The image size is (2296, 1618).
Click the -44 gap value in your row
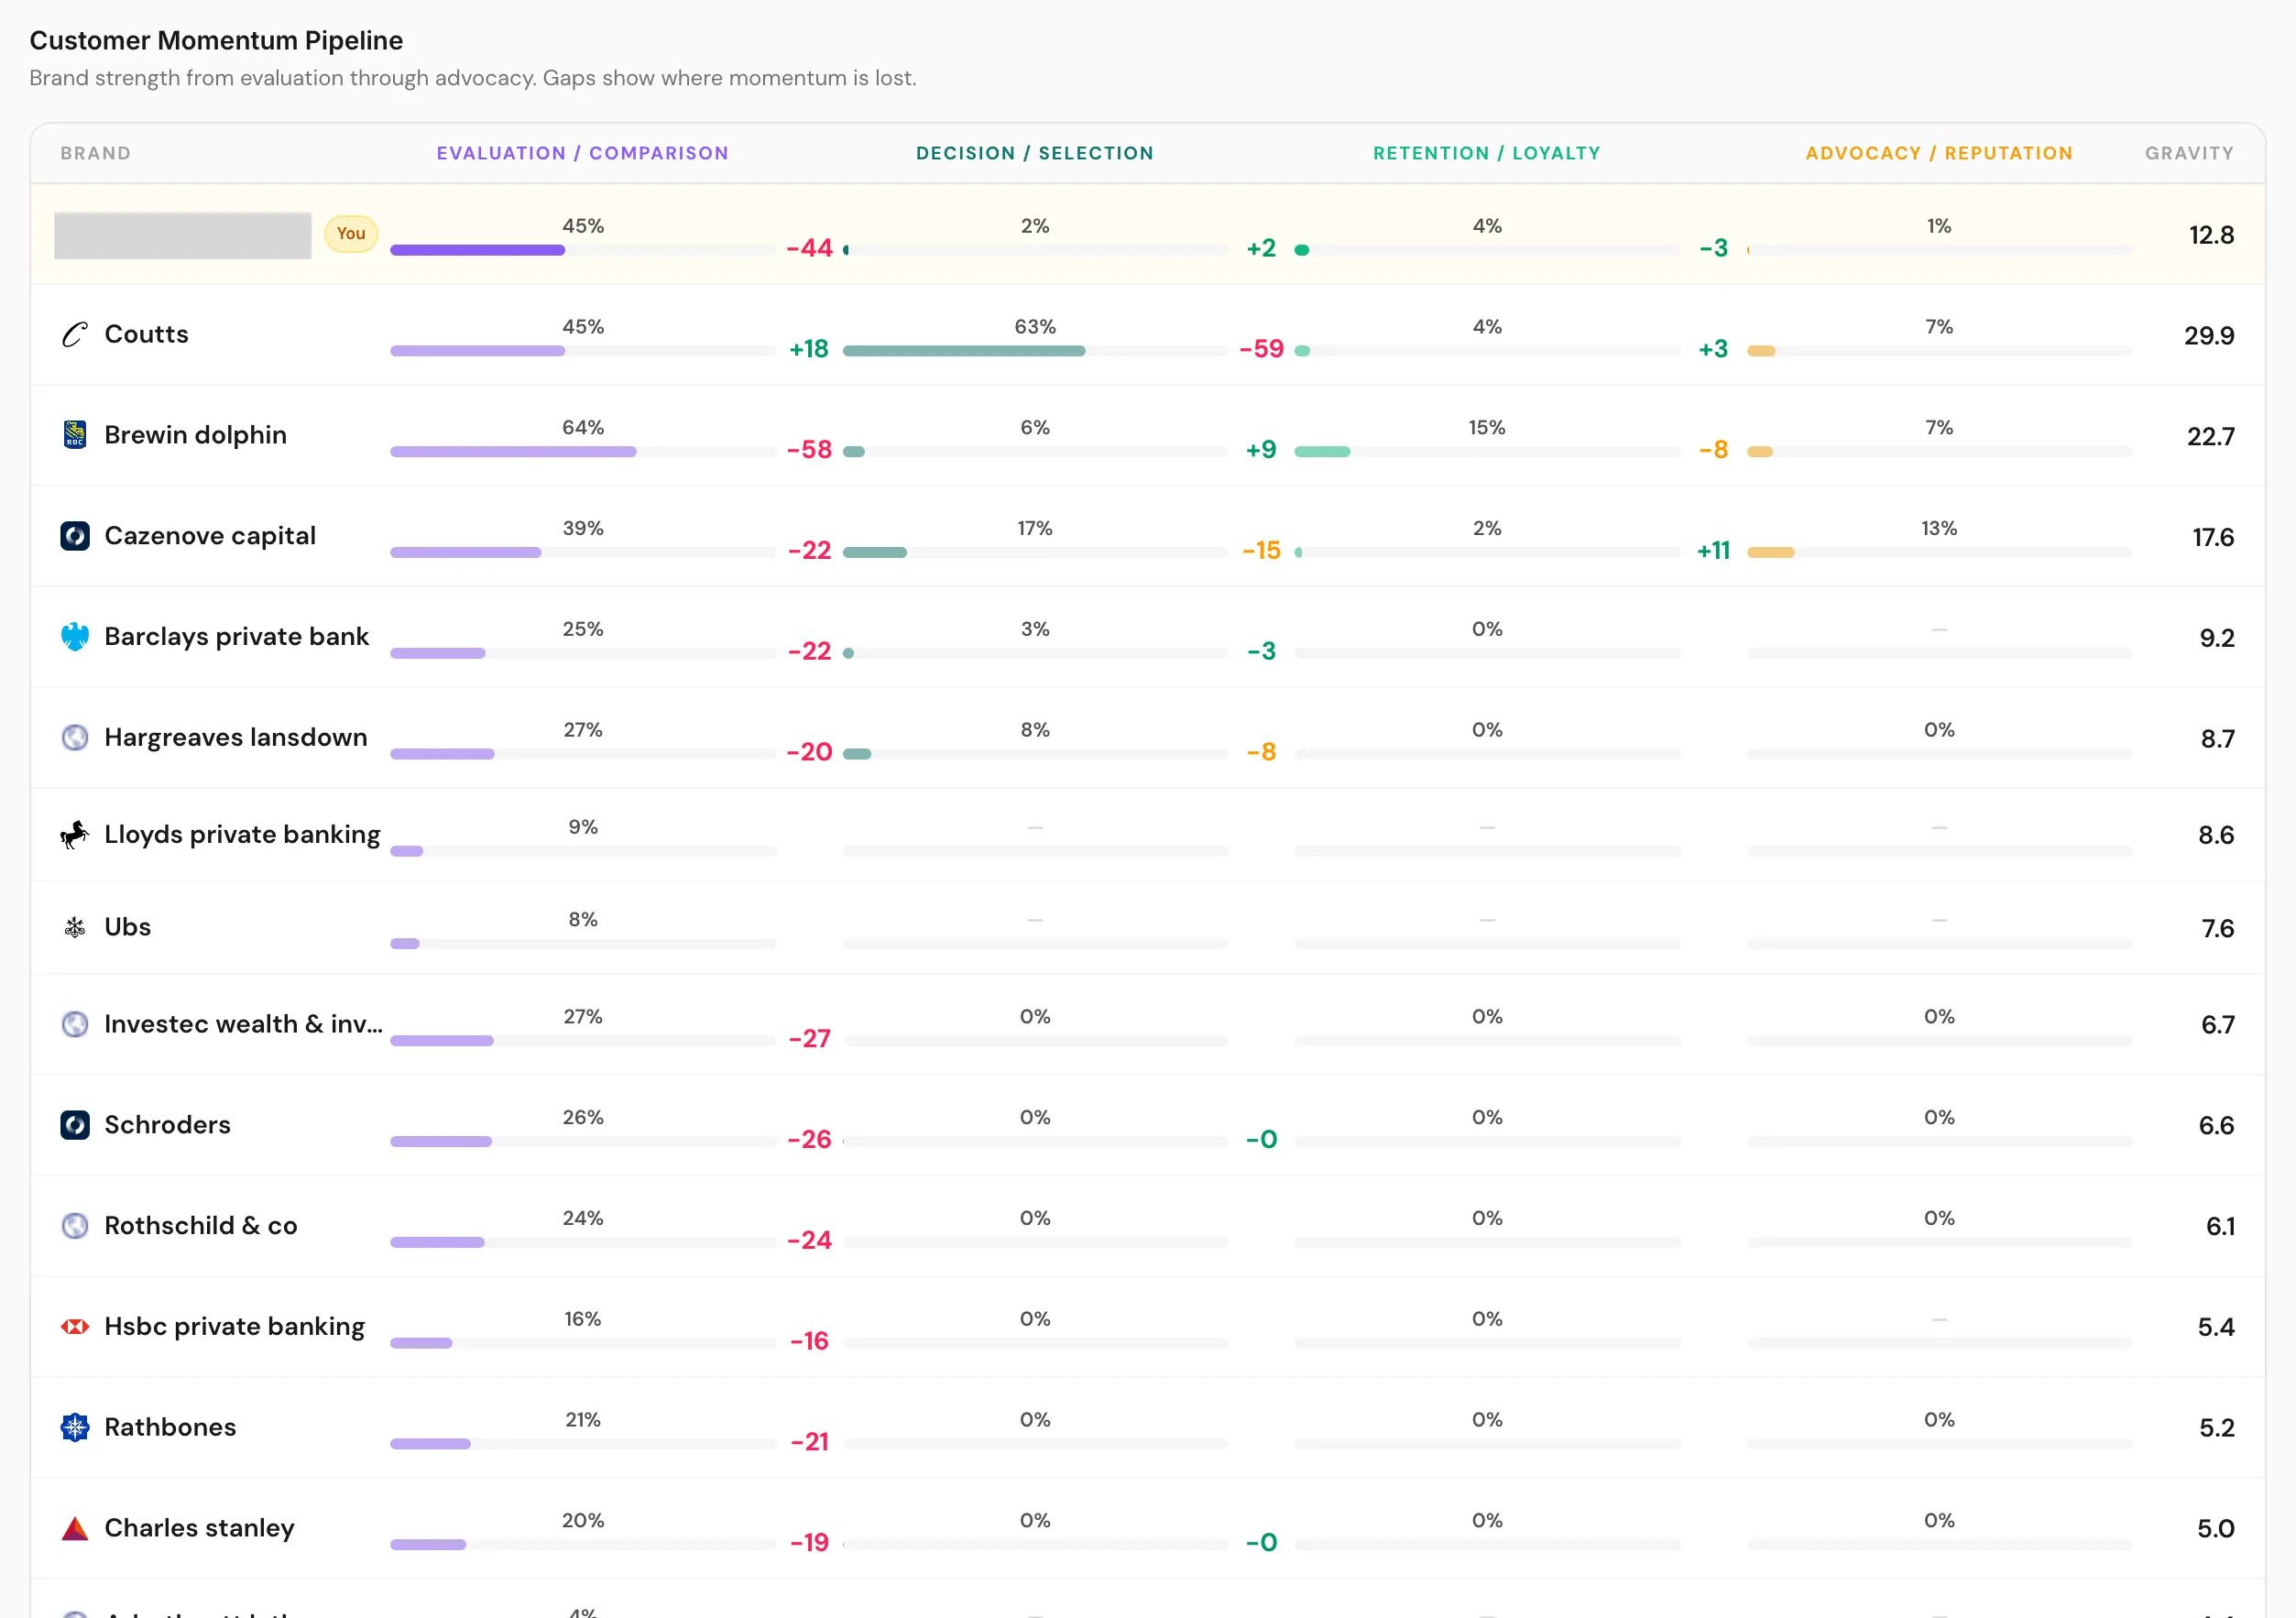(x=809, y=248)
